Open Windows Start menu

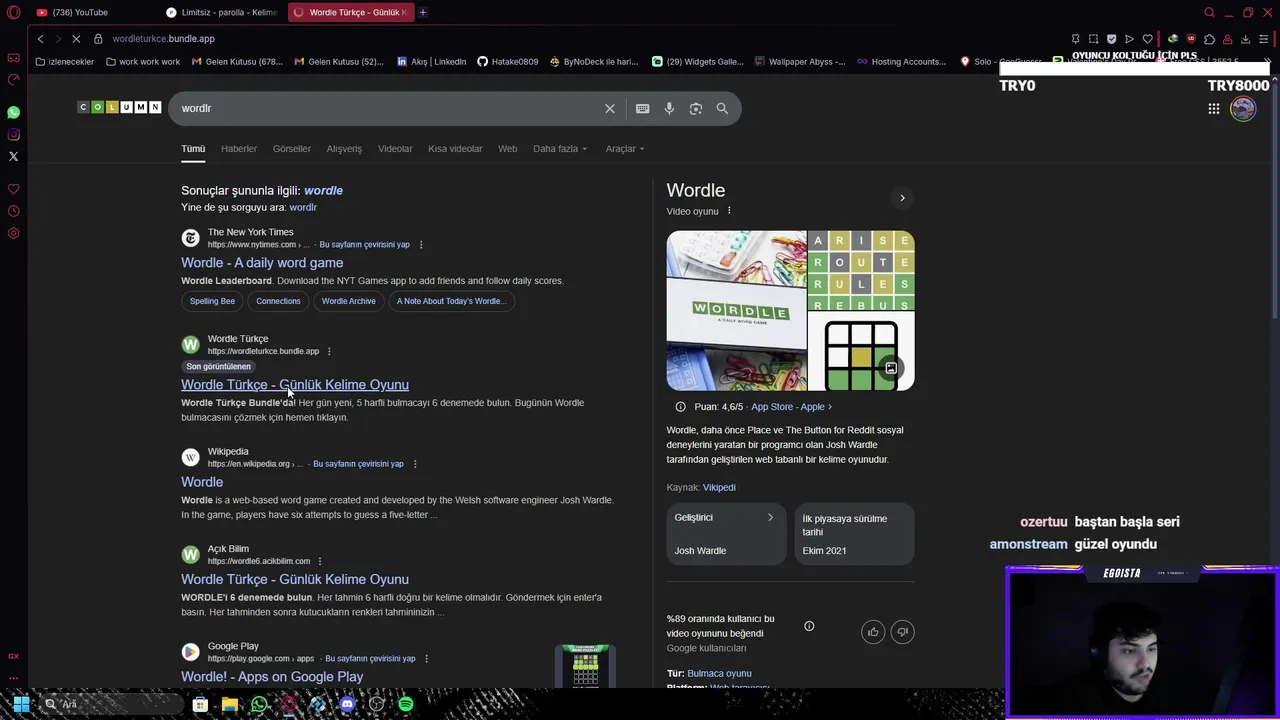(x=20, y=704)
